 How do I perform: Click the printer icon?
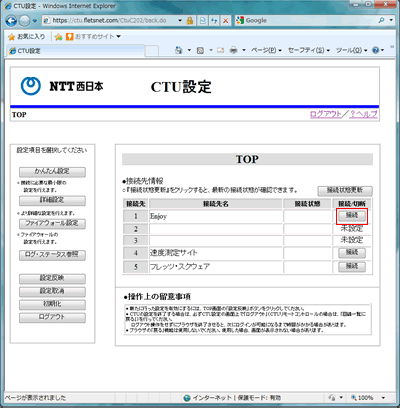[x=234, y=50]
